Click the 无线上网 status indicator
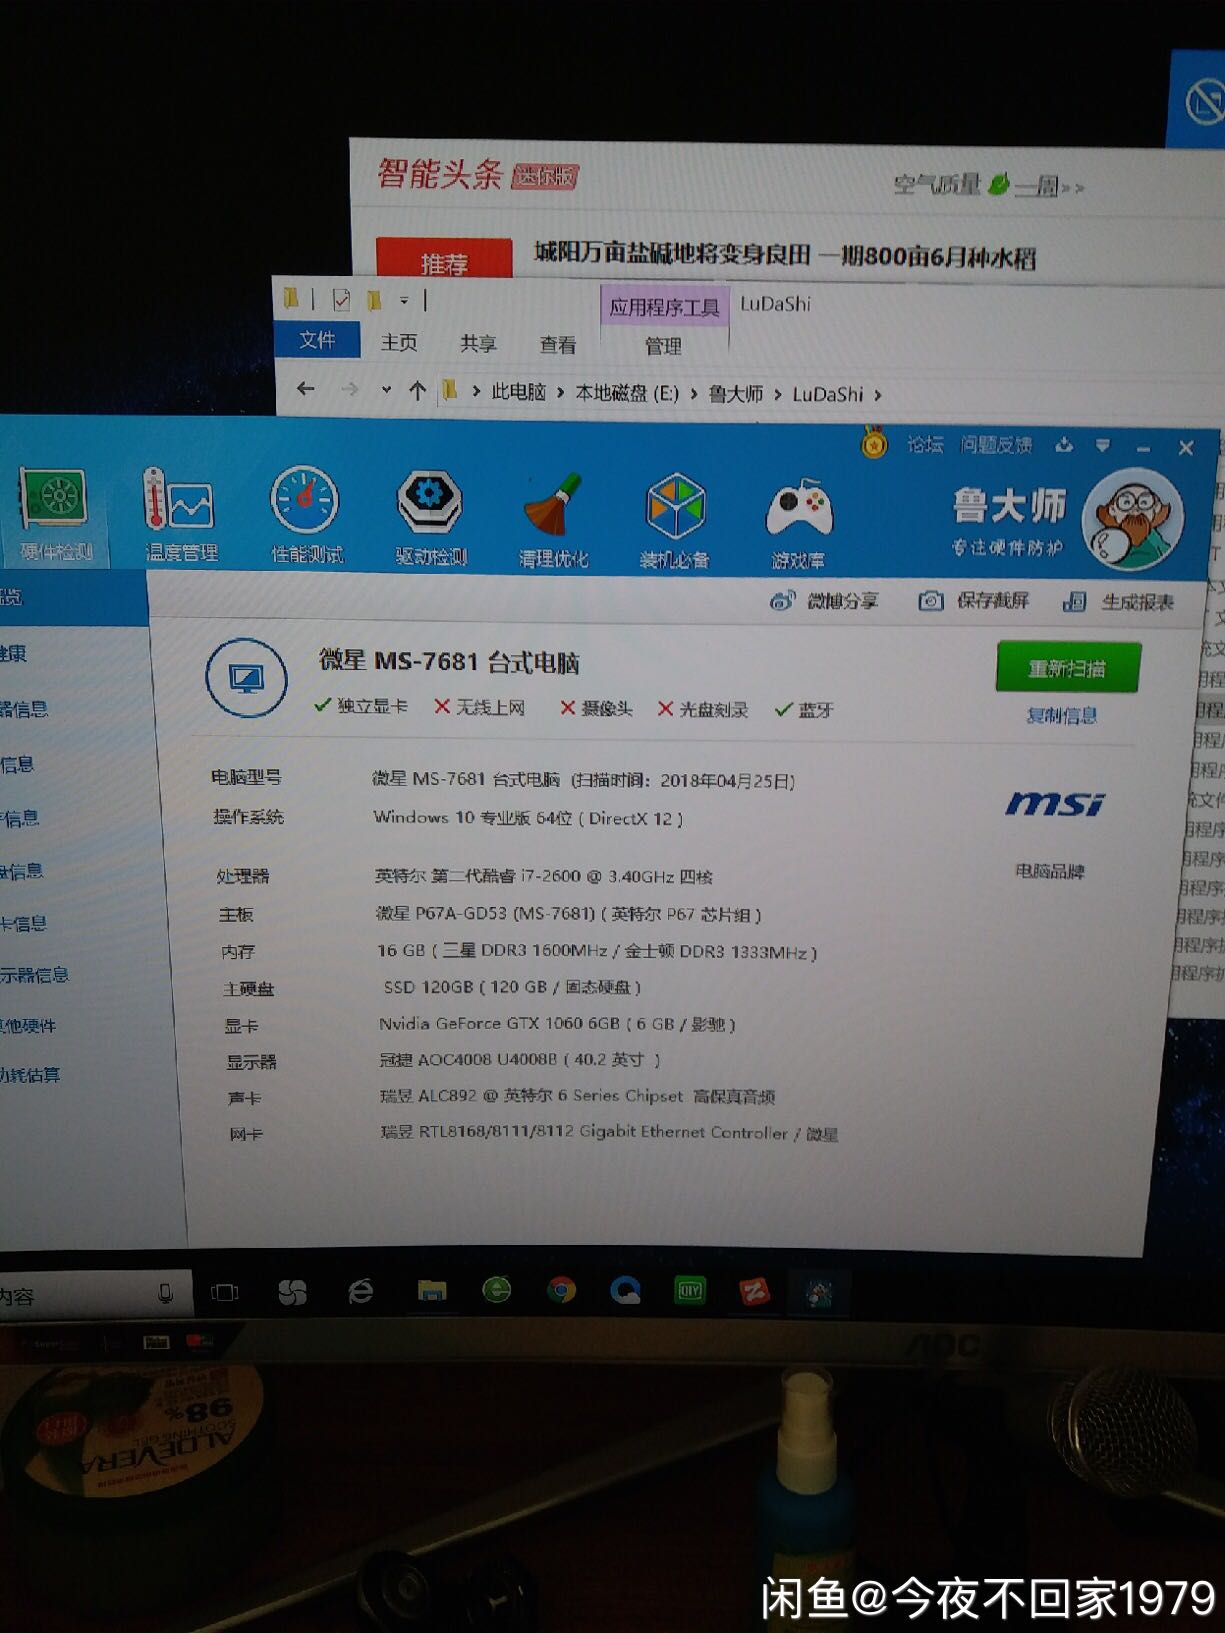Image resolution: width=1225 pixels, height=1633 pixels. pyautogui.click(x=479, y=707)
